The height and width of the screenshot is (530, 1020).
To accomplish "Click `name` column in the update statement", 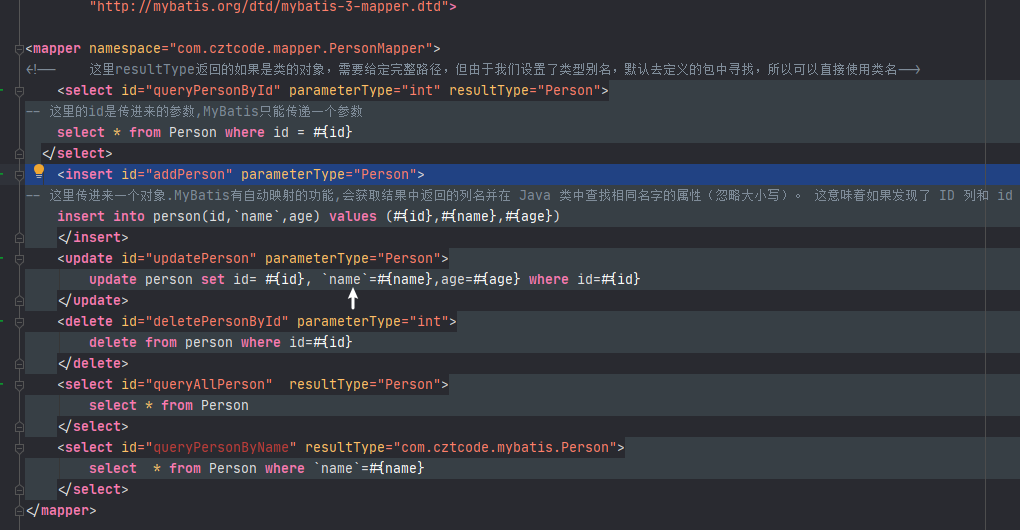I will [x=345, y=280].
